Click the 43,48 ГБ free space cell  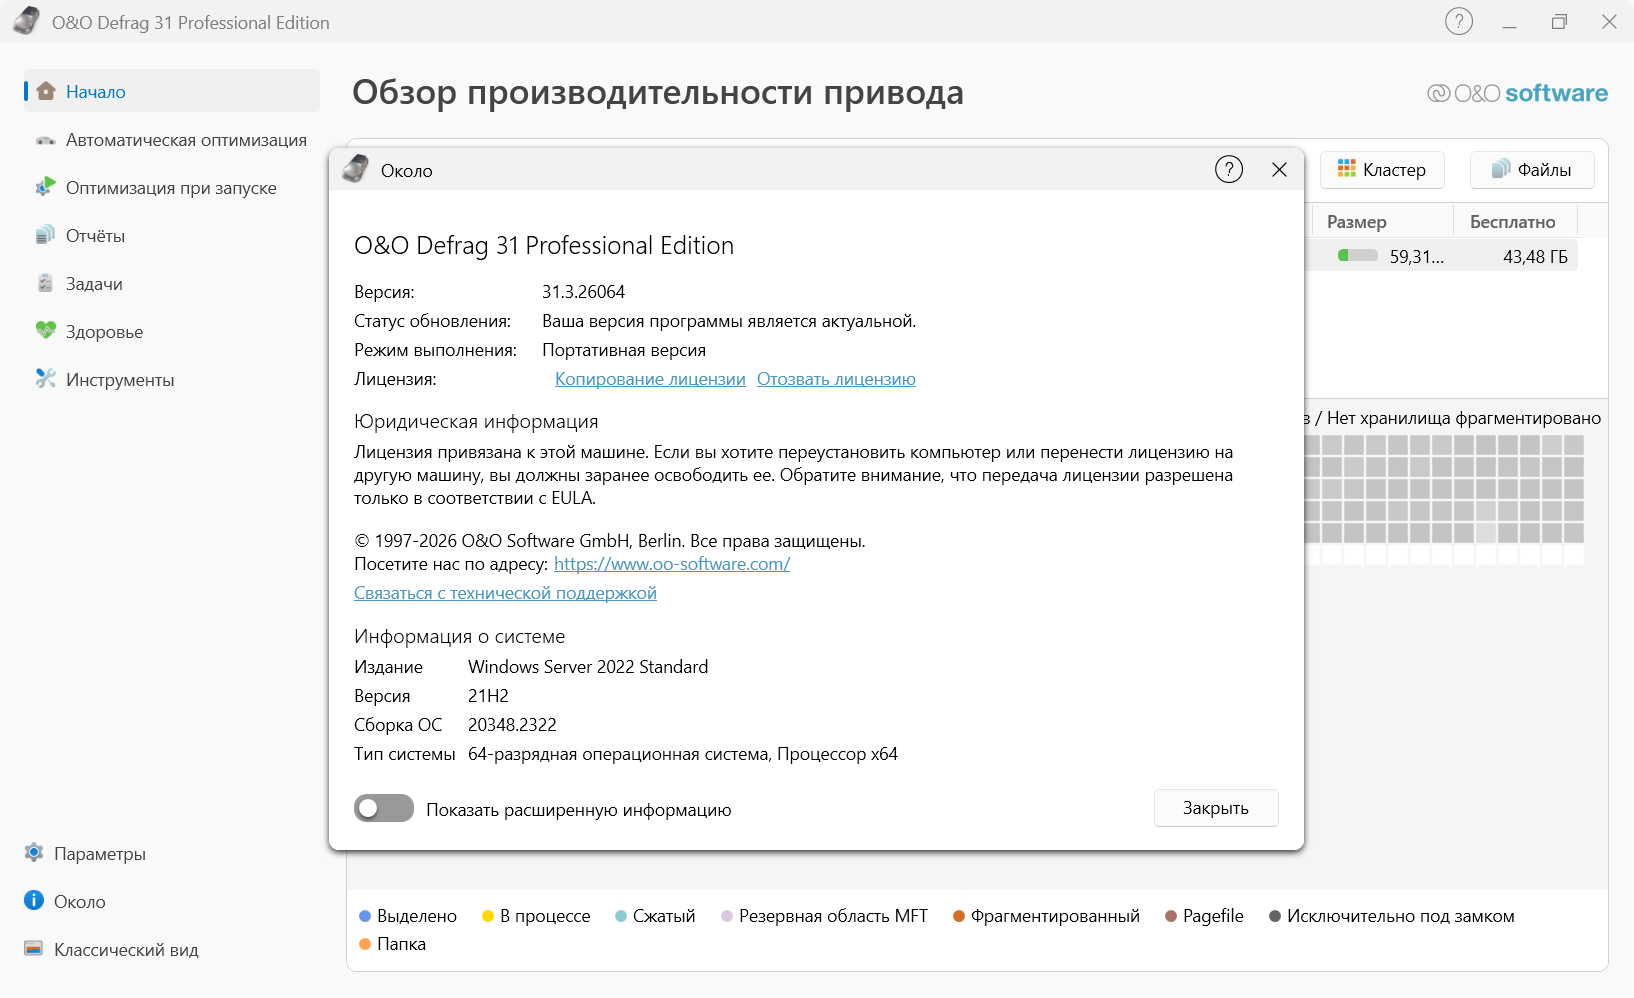1535,257
